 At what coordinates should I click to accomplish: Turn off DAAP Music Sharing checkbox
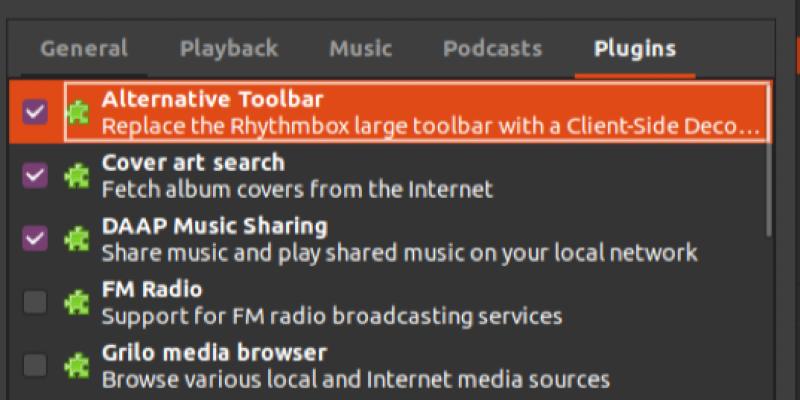35,239
